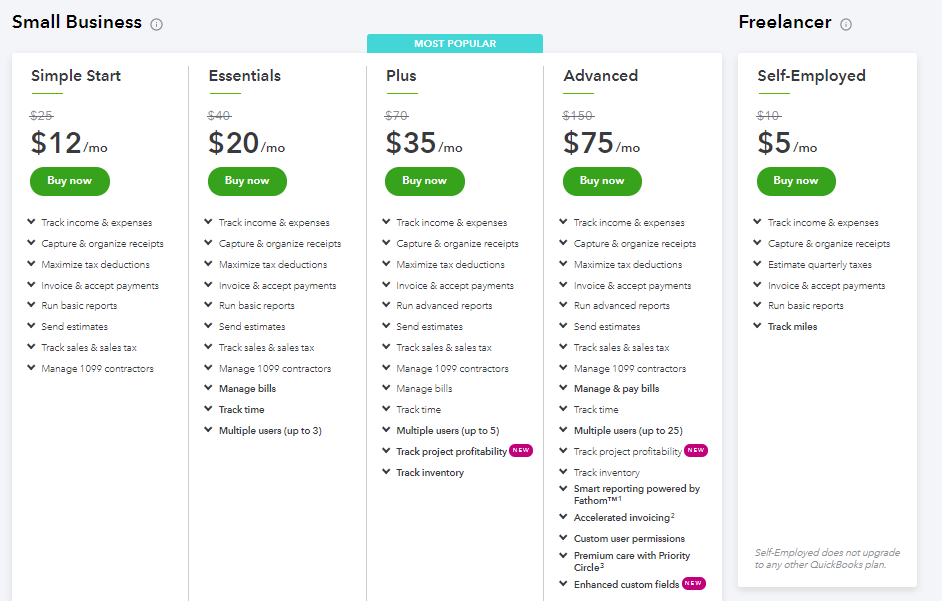Expand Manage bills chevron under Essentials
This screenshot has width=942, height=601.
209,389
